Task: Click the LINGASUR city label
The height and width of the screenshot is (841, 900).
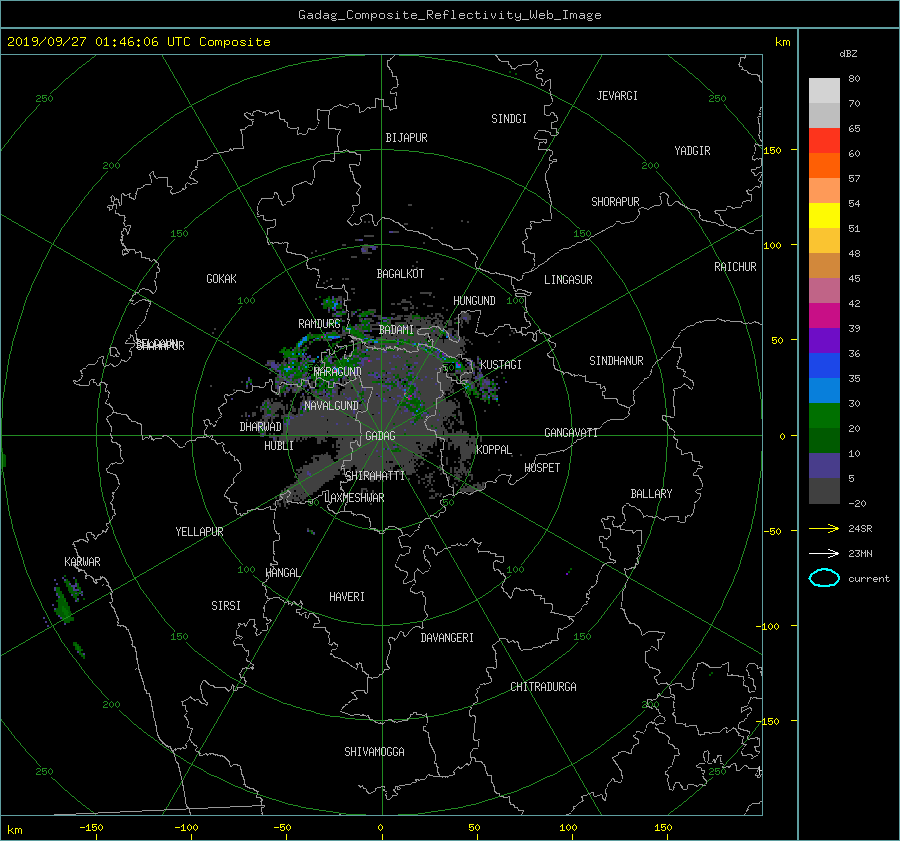Action: [568, 280]
